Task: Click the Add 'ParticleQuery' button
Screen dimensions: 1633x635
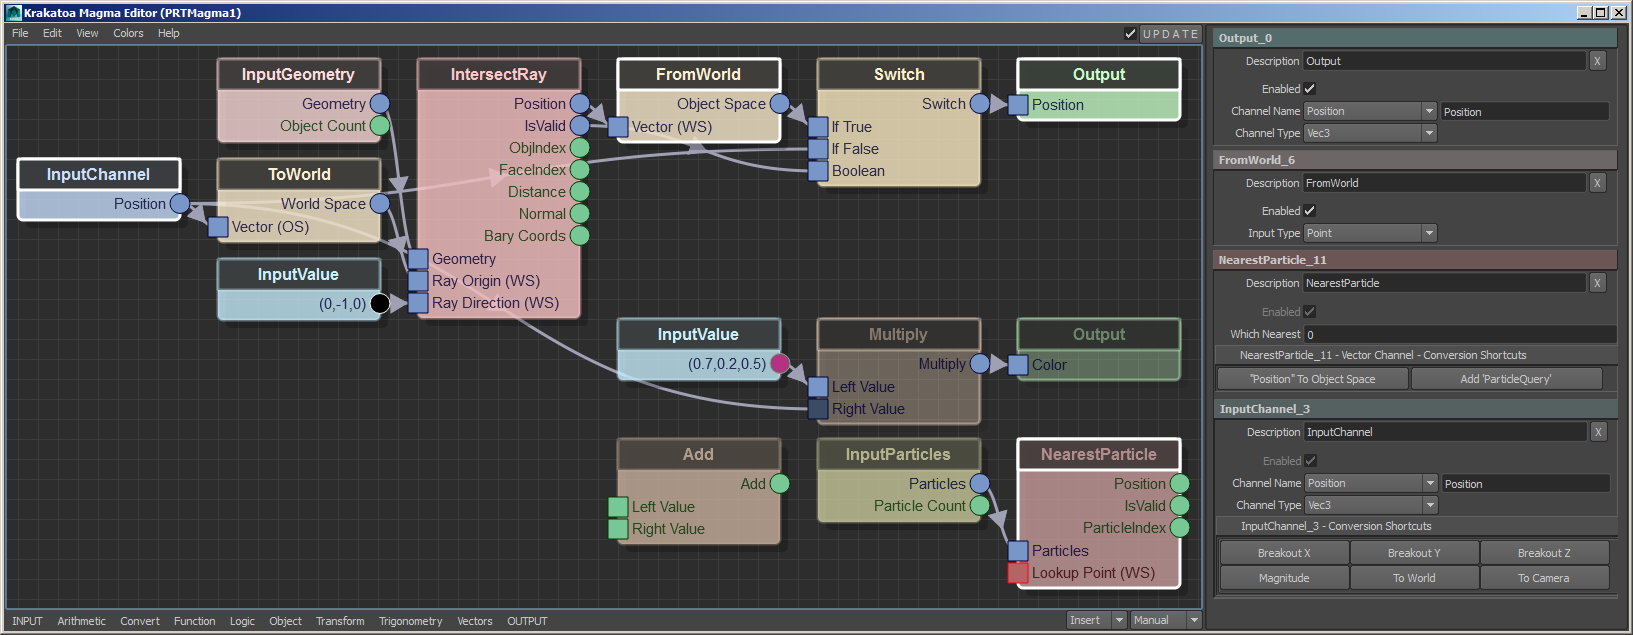Action: 1506,379
